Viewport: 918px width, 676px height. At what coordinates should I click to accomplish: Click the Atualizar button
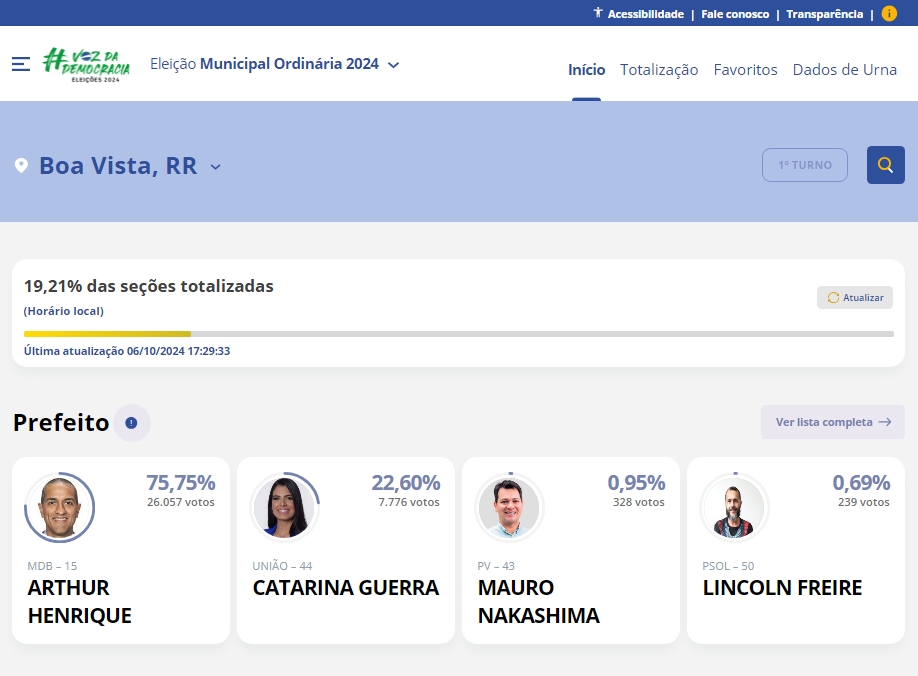point(855,297)
